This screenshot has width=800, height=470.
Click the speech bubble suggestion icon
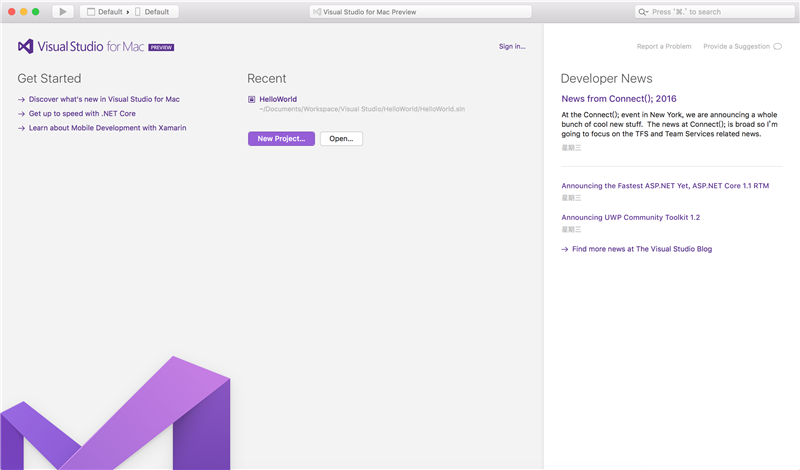click(x=778, y=46)
